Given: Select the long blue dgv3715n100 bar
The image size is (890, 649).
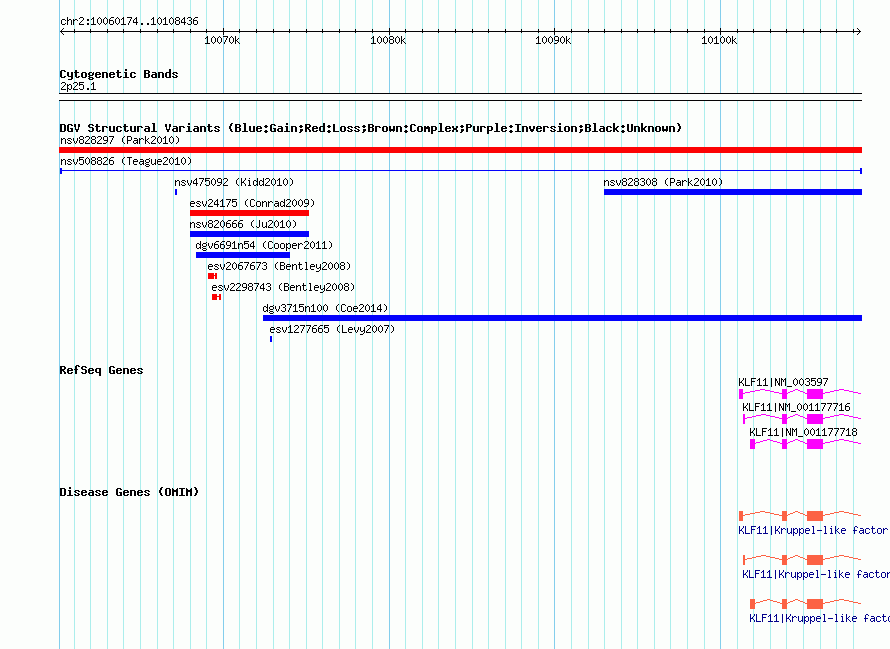Looking at the screenshot, I should pyautogui.click(x=562, y=318).
